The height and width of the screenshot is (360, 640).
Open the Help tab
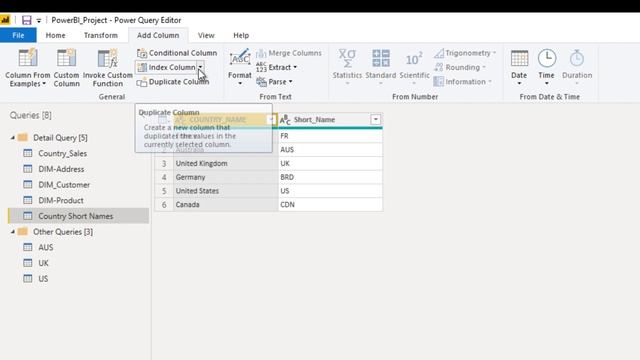241,36
